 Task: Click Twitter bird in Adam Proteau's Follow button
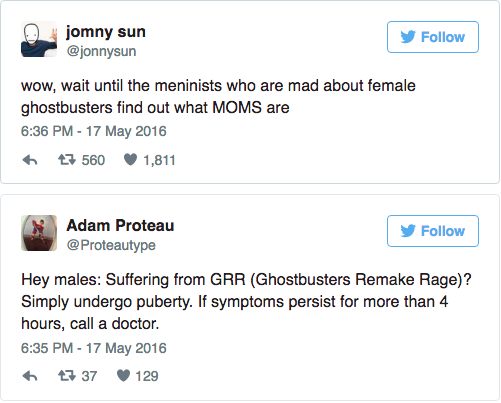(x=408, y=231)
